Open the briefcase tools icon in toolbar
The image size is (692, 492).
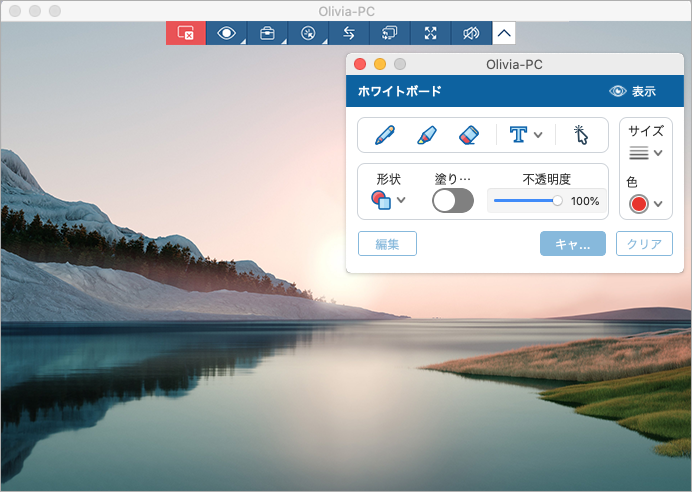[x=267, y=33]
